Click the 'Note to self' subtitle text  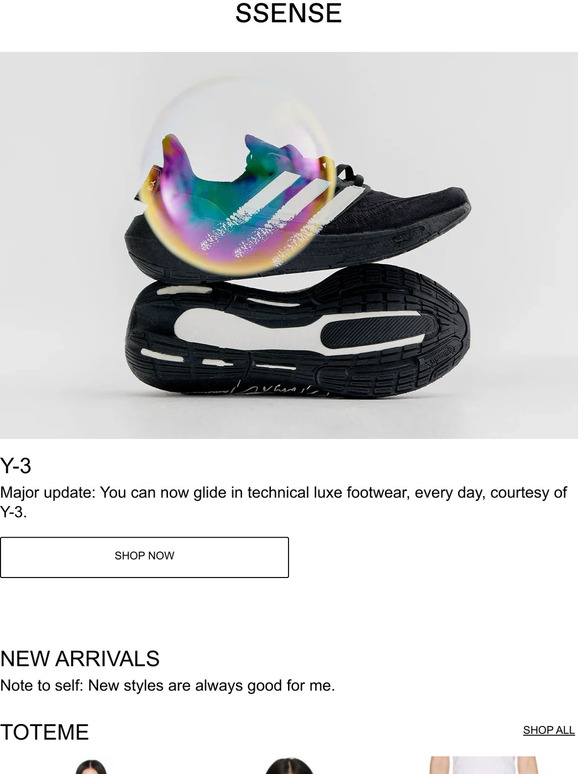tap(167, 685)
